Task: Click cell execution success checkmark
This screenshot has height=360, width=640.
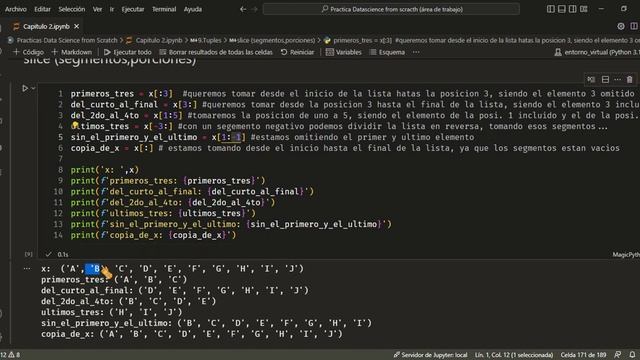Action: tap(49, 254)
